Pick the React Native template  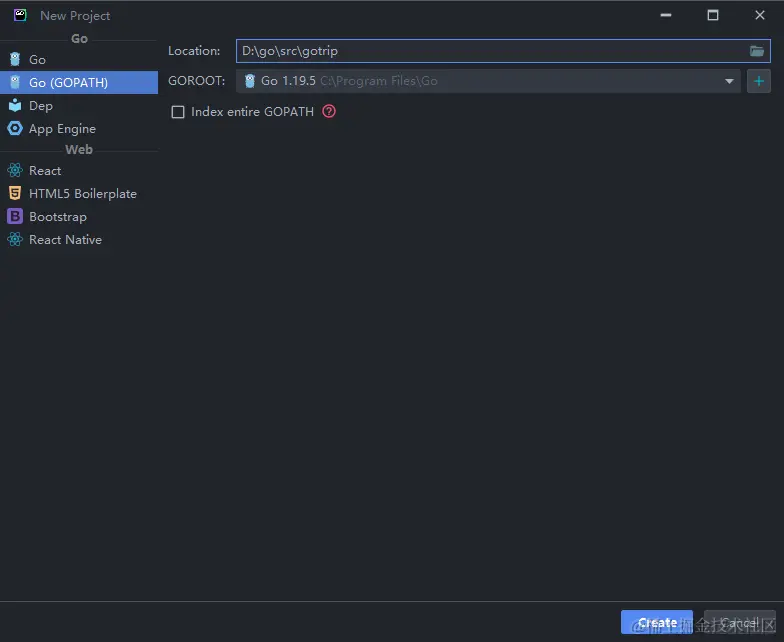(78, 240)
